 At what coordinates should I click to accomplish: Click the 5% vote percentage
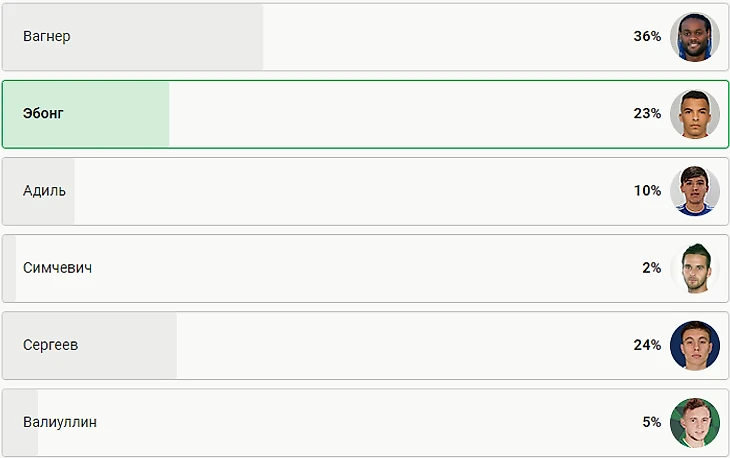[651, 422]
